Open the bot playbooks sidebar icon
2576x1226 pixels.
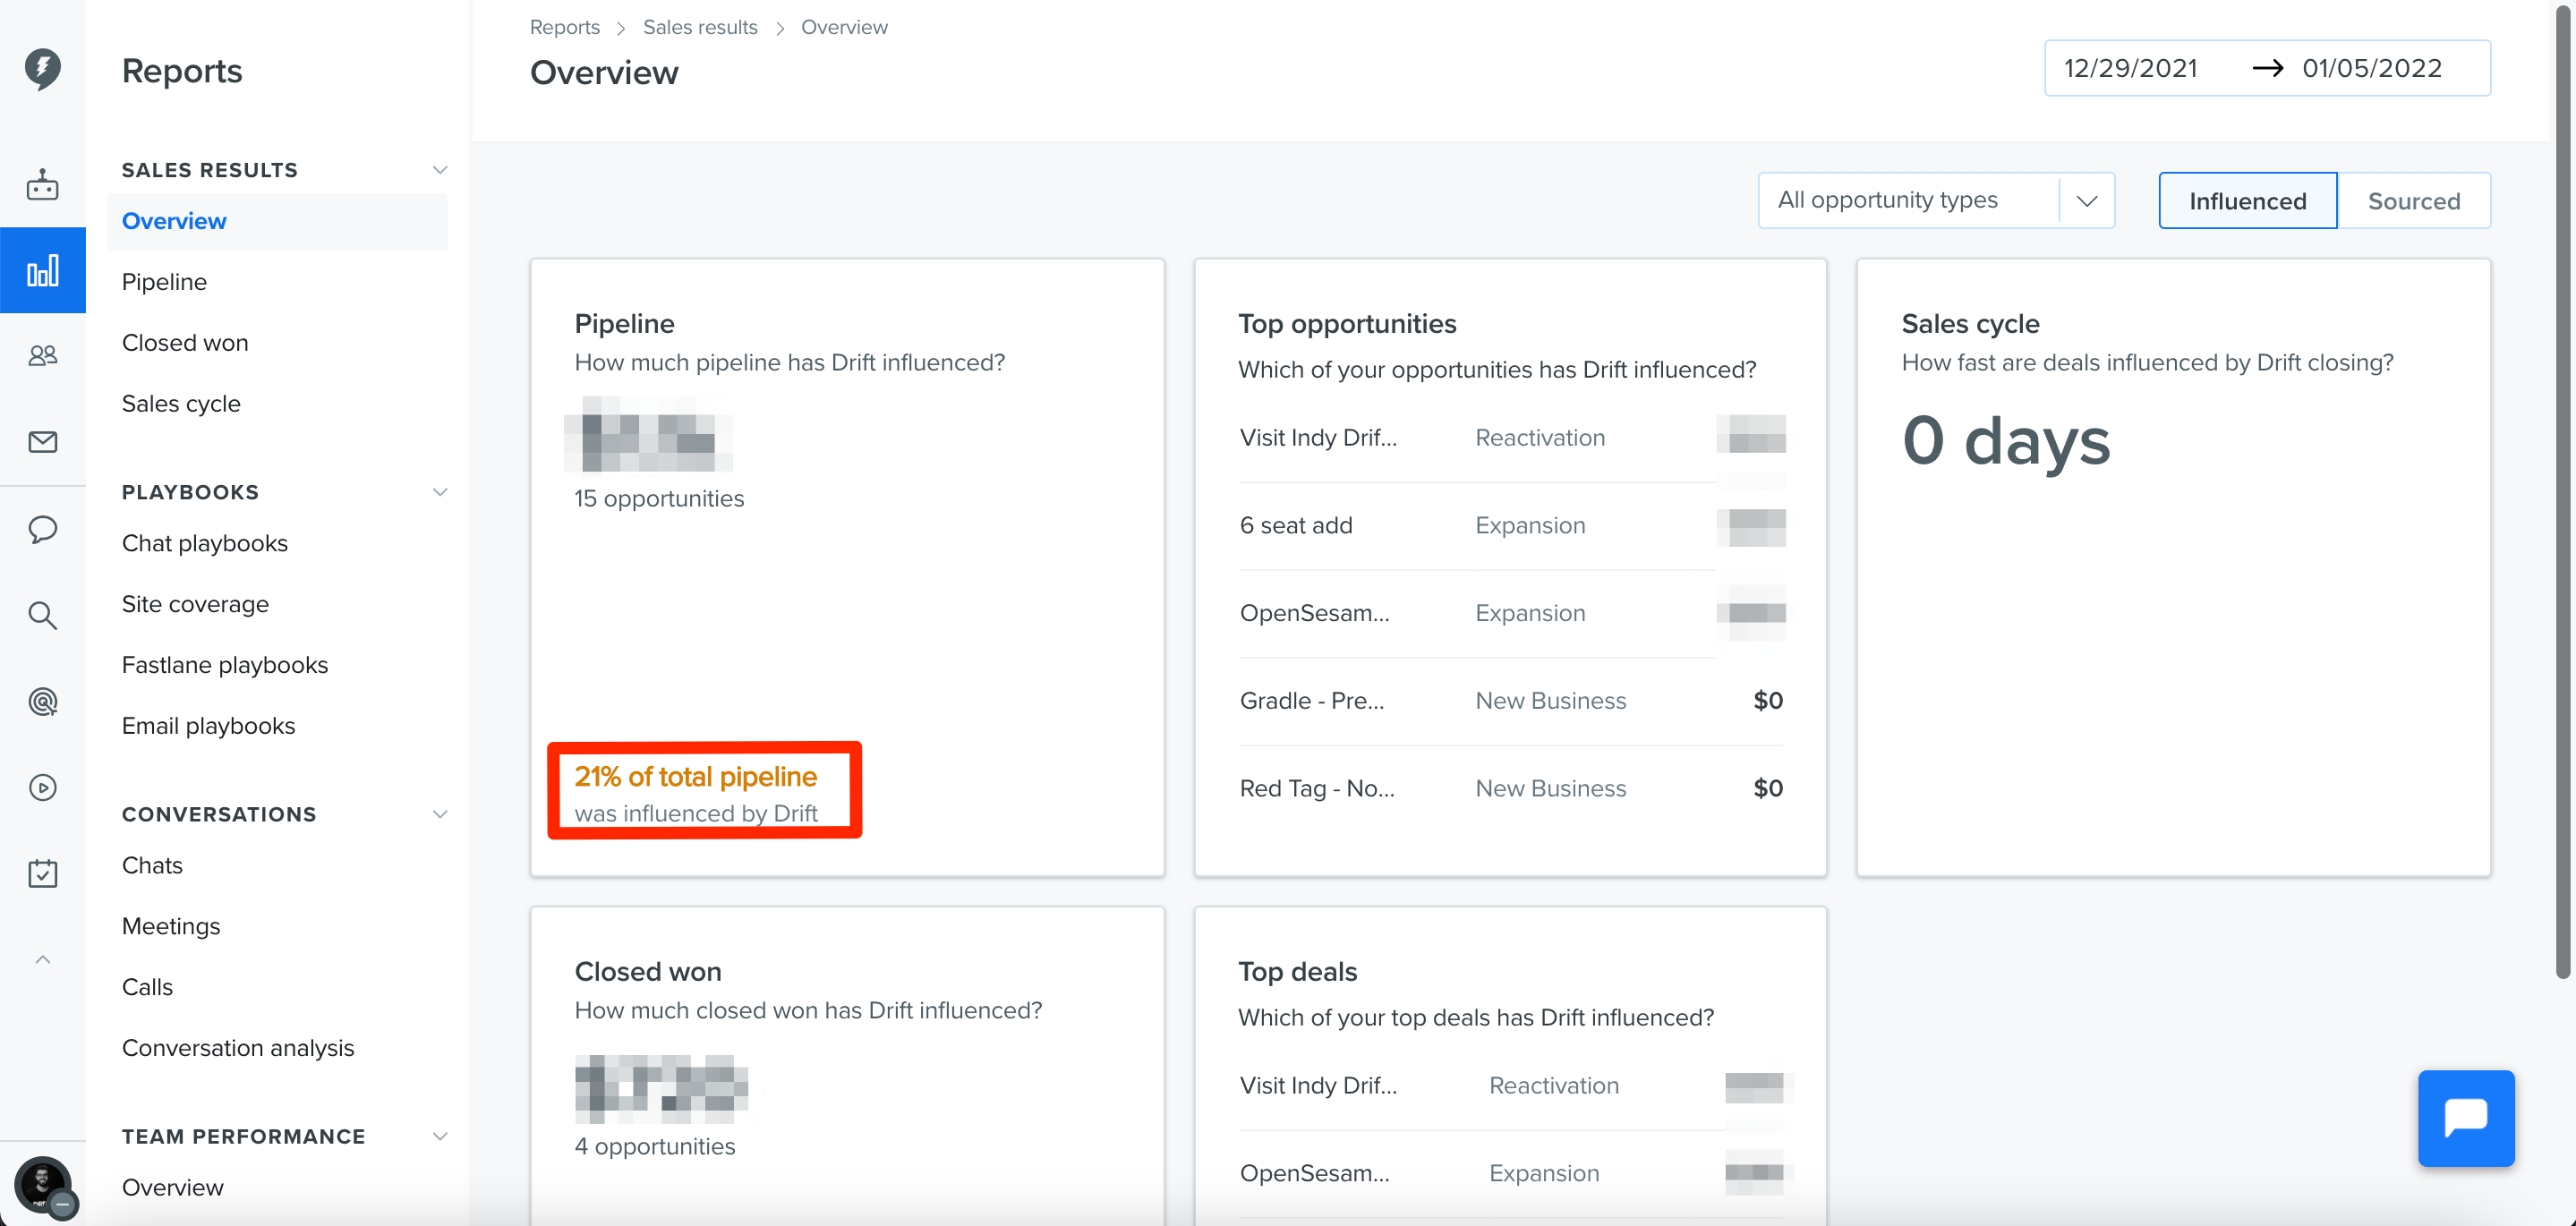[x=42, y=184]
